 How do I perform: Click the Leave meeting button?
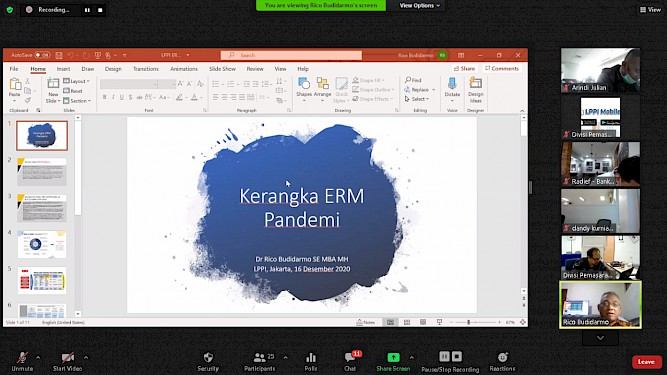tap(646, 362)
